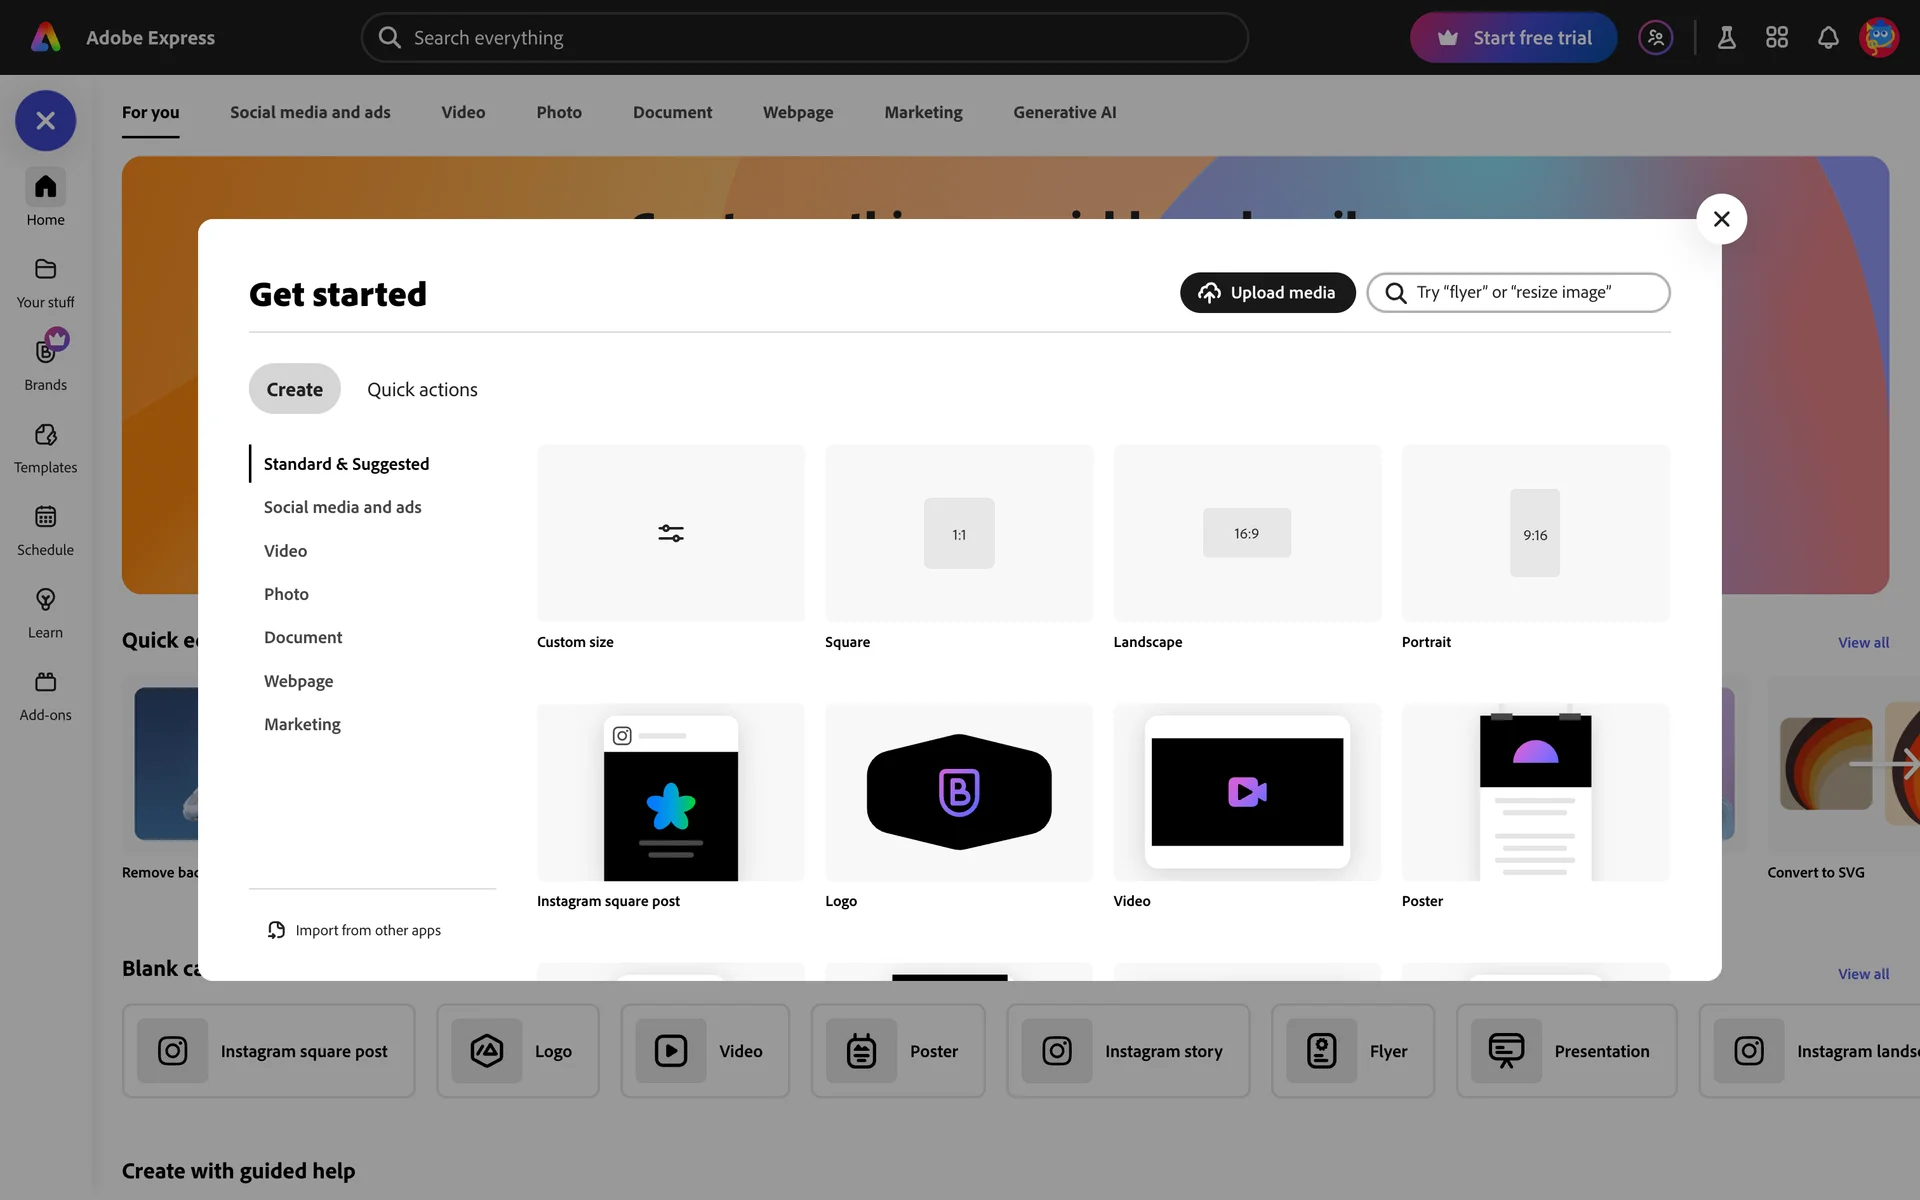The image size is (1920, 1200).
Task: Open the Brands sidebar icon
Action: coord(45,352)
